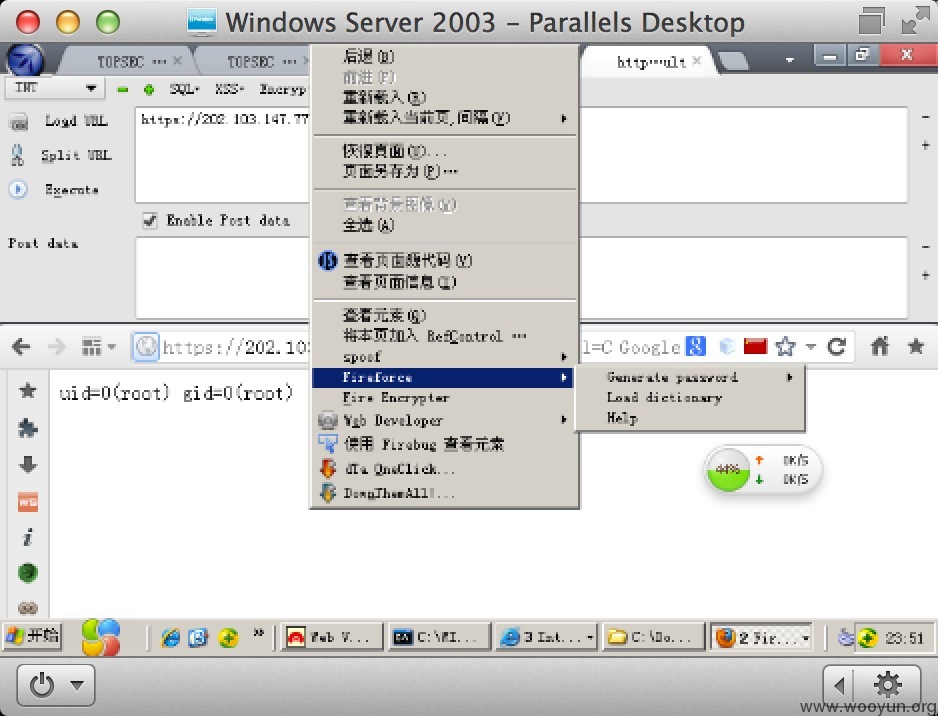Click the Execute play icon in HackBar
The image size is (938, 716).
point(18,190)
